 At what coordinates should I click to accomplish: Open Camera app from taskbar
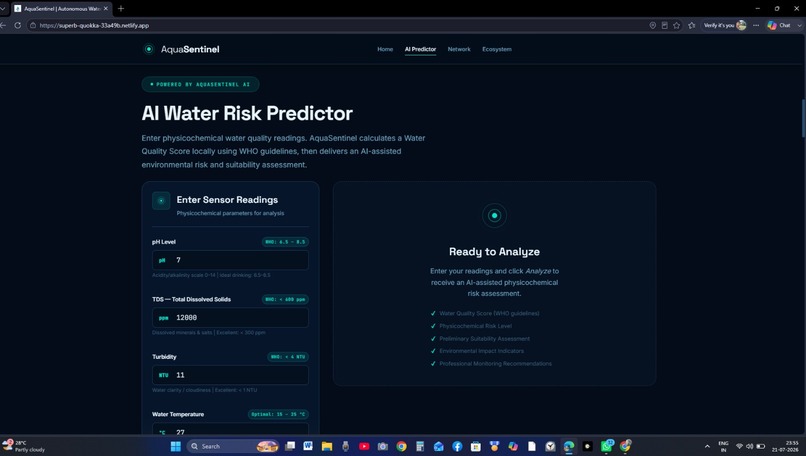point(383,446)
